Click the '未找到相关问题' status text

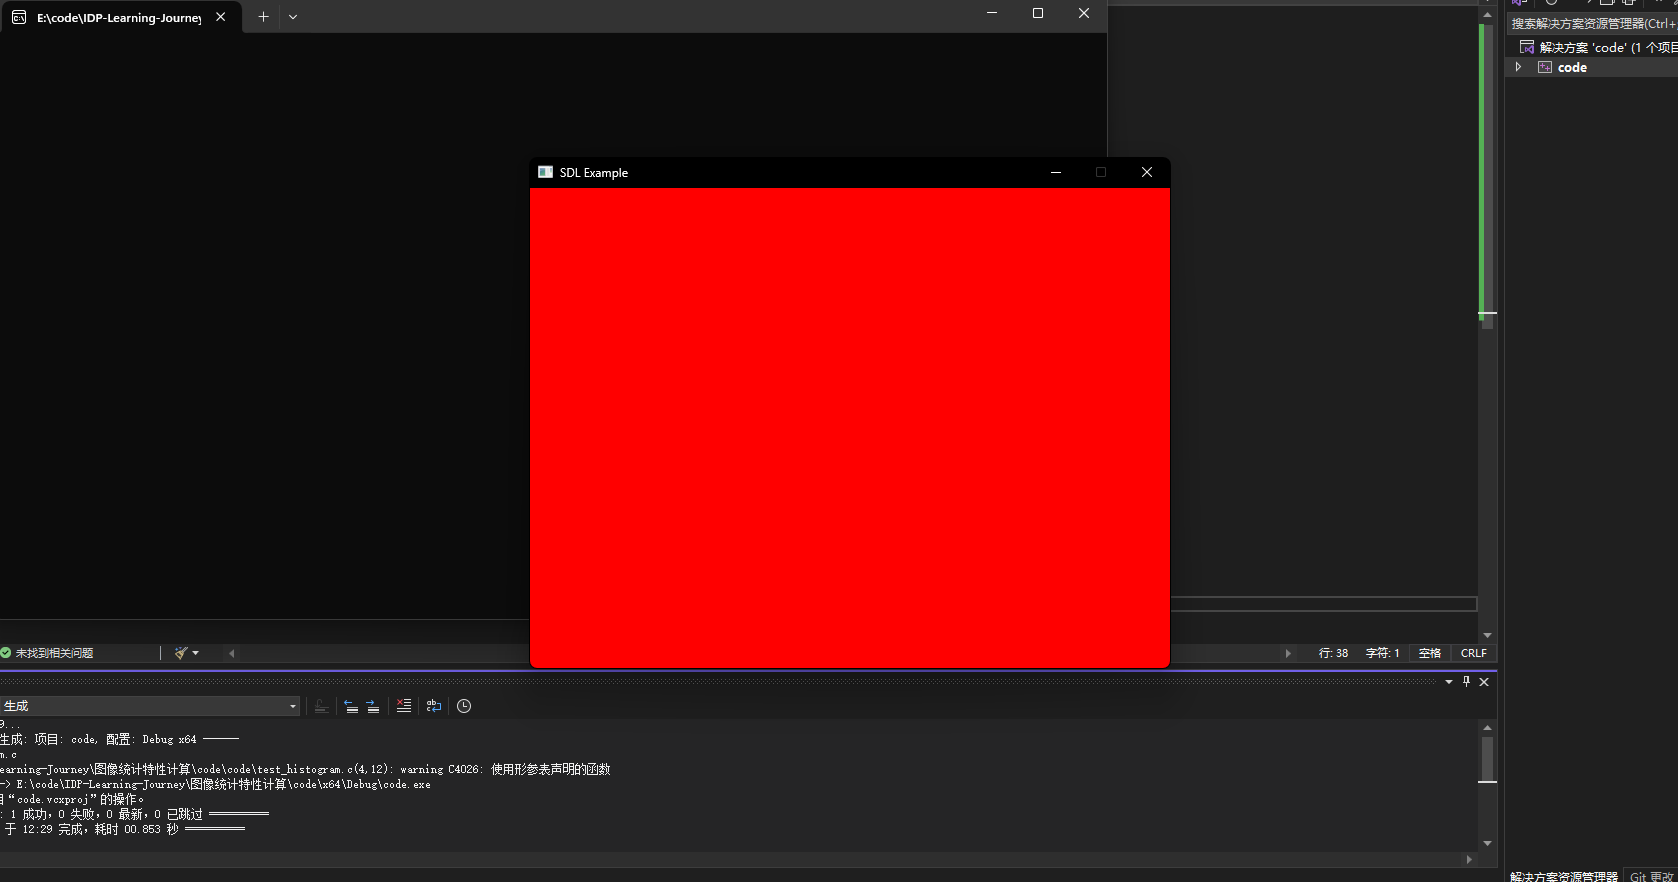click(x=54, y=653)
